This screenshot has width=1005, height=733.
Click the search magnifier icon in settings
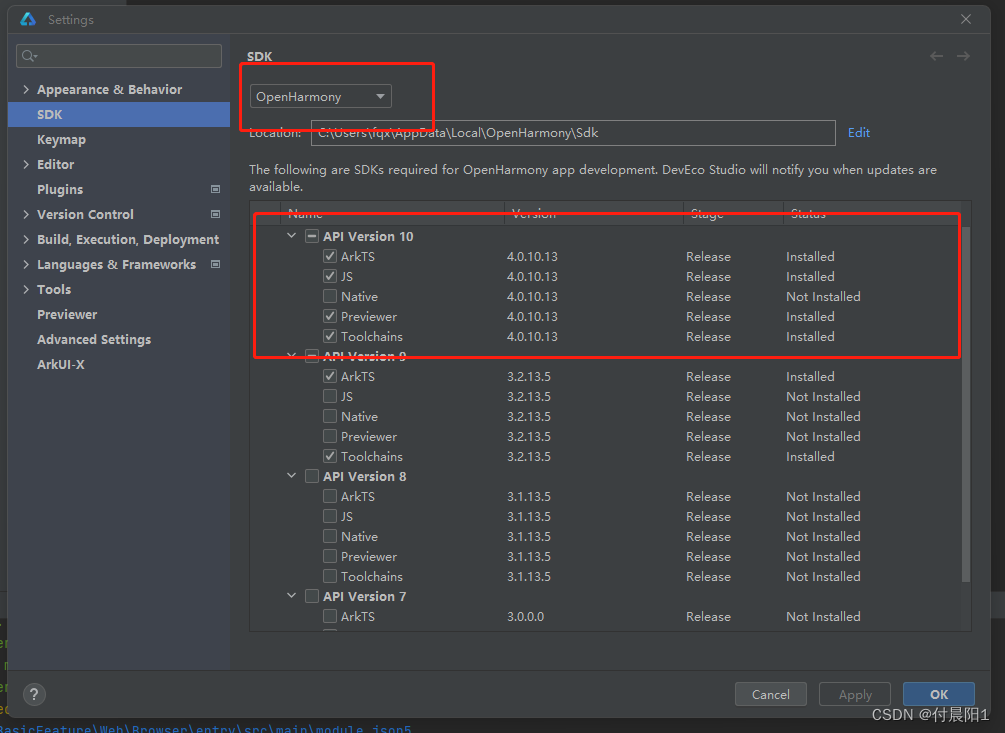pyautogui.click(x=29, y=56)
